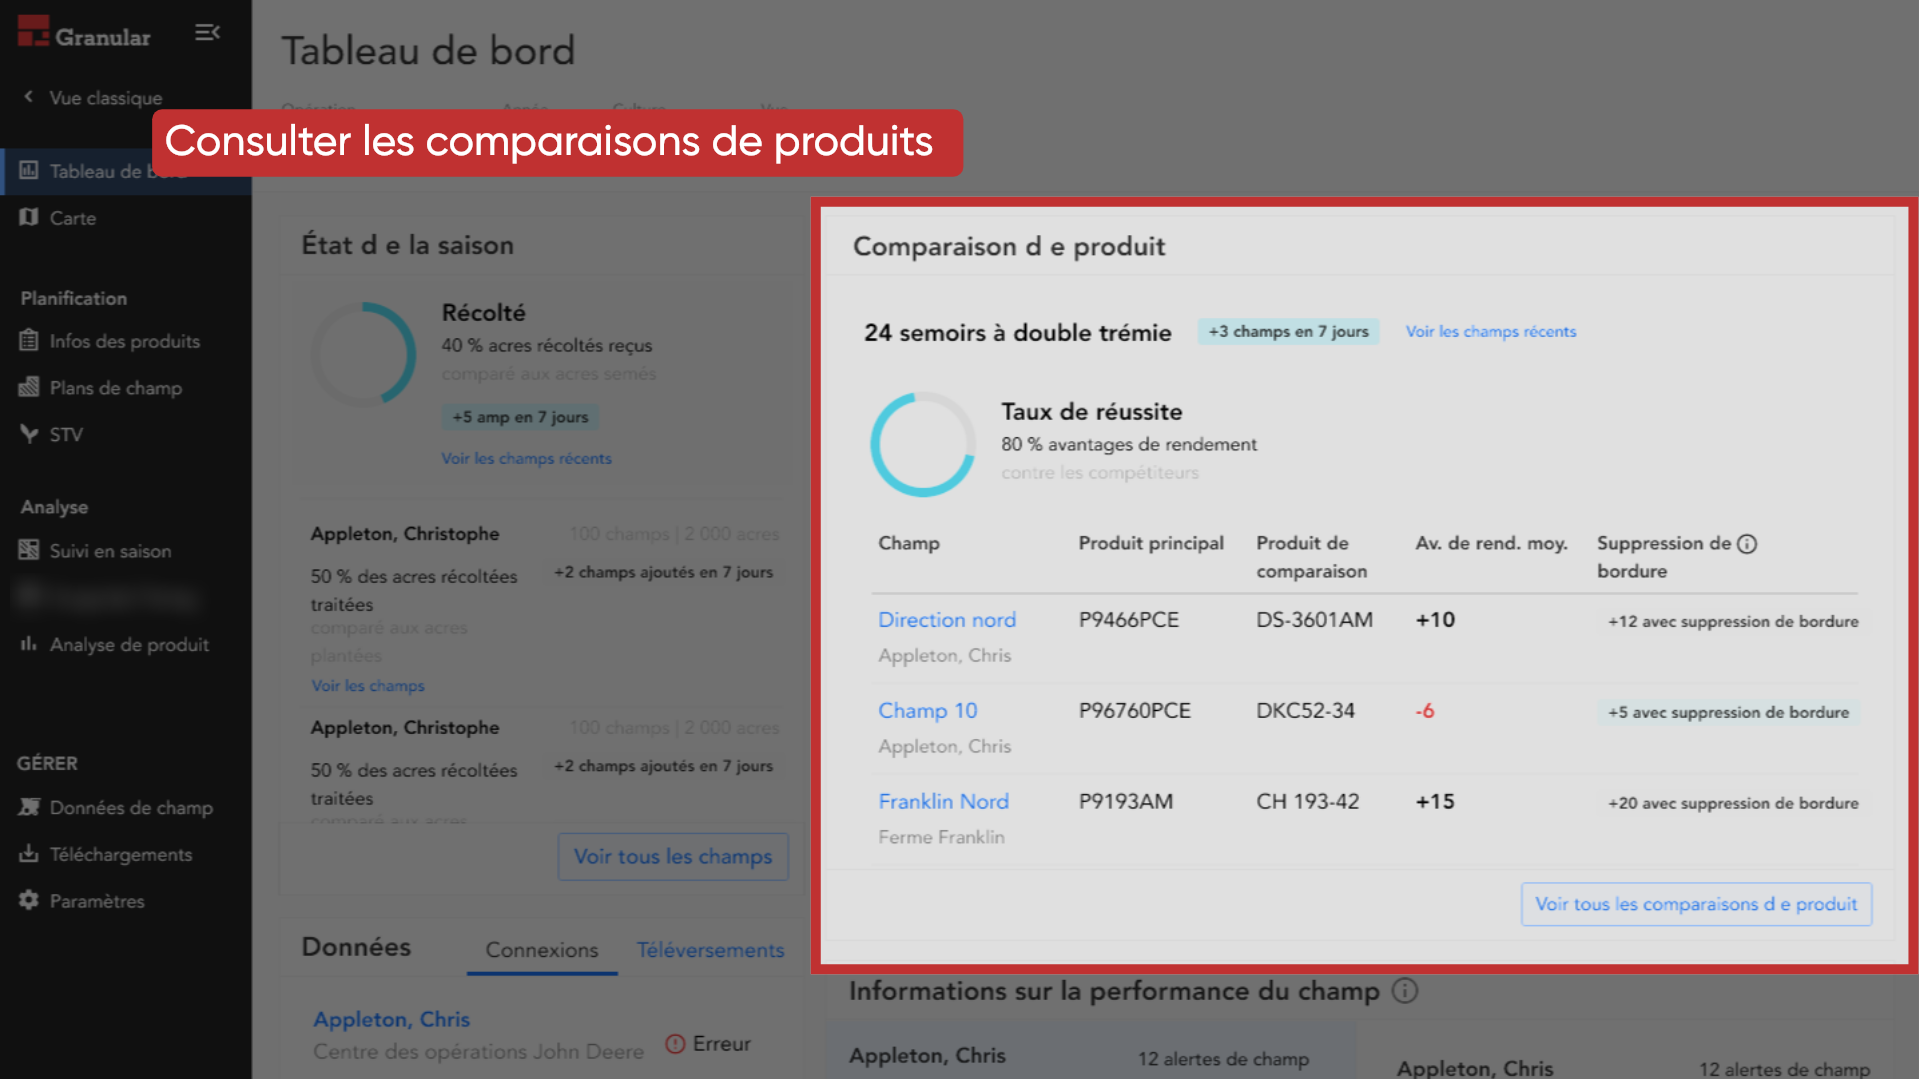This screenshot has height=1079, width=1919.
Task: Click product code P9466PCE
Action: coord(1128,620)
